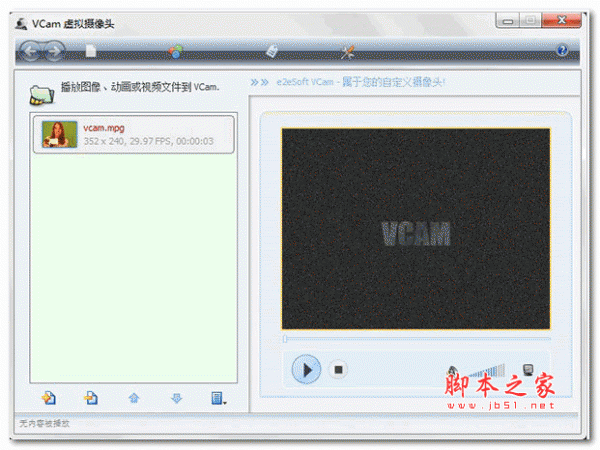Move the playlist item down

click(x=176, y=398)
